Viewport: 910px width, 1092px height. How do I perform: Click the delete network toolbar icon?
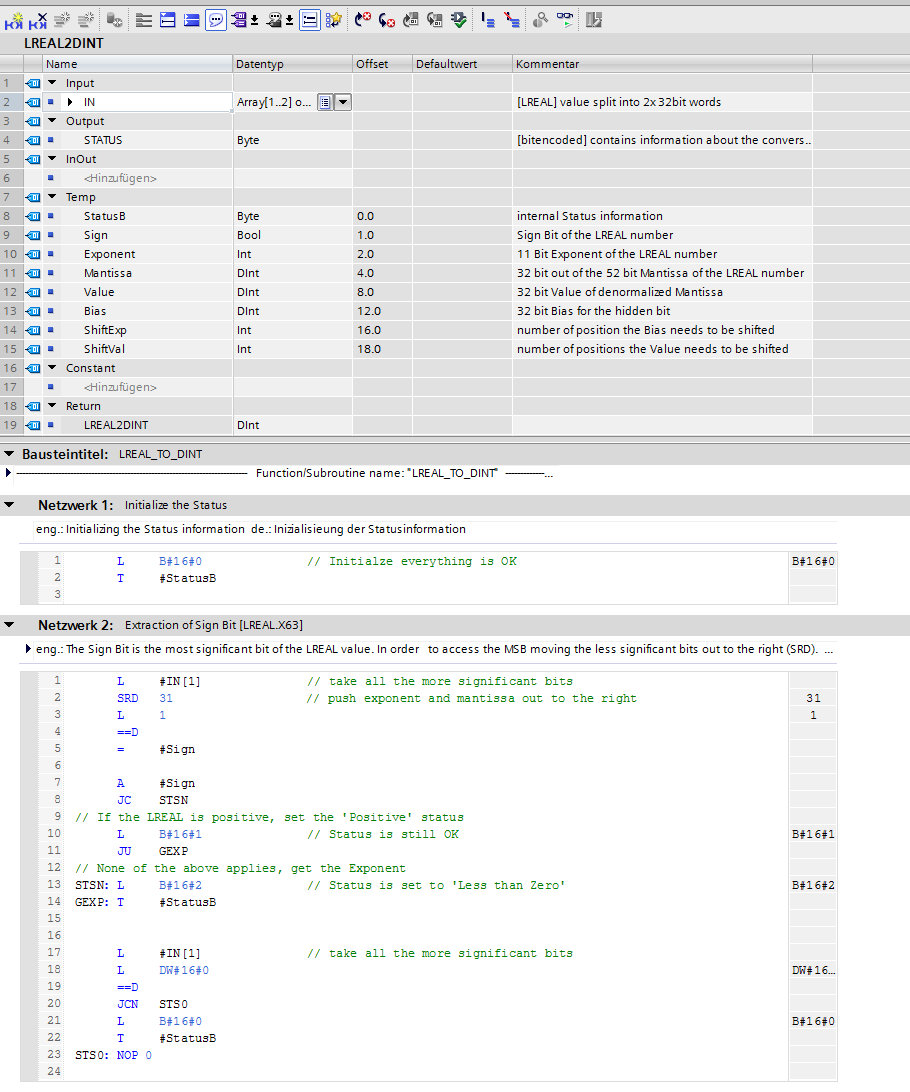(40, 19)
